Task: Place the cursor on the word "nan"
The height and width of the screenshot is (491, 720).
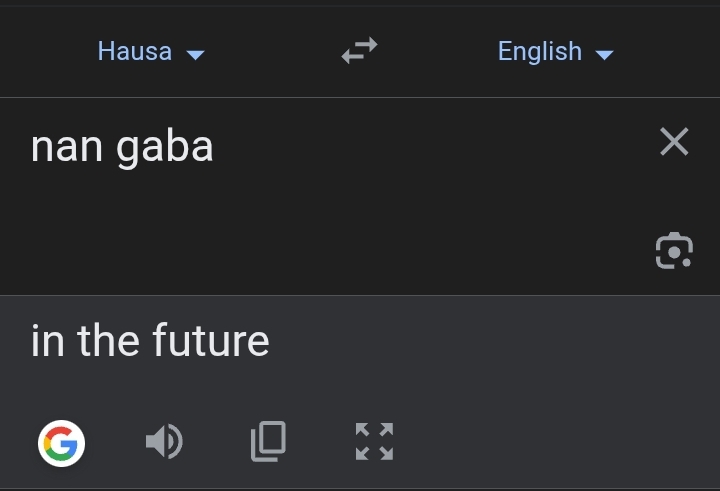Action: (x=67, y=148)
